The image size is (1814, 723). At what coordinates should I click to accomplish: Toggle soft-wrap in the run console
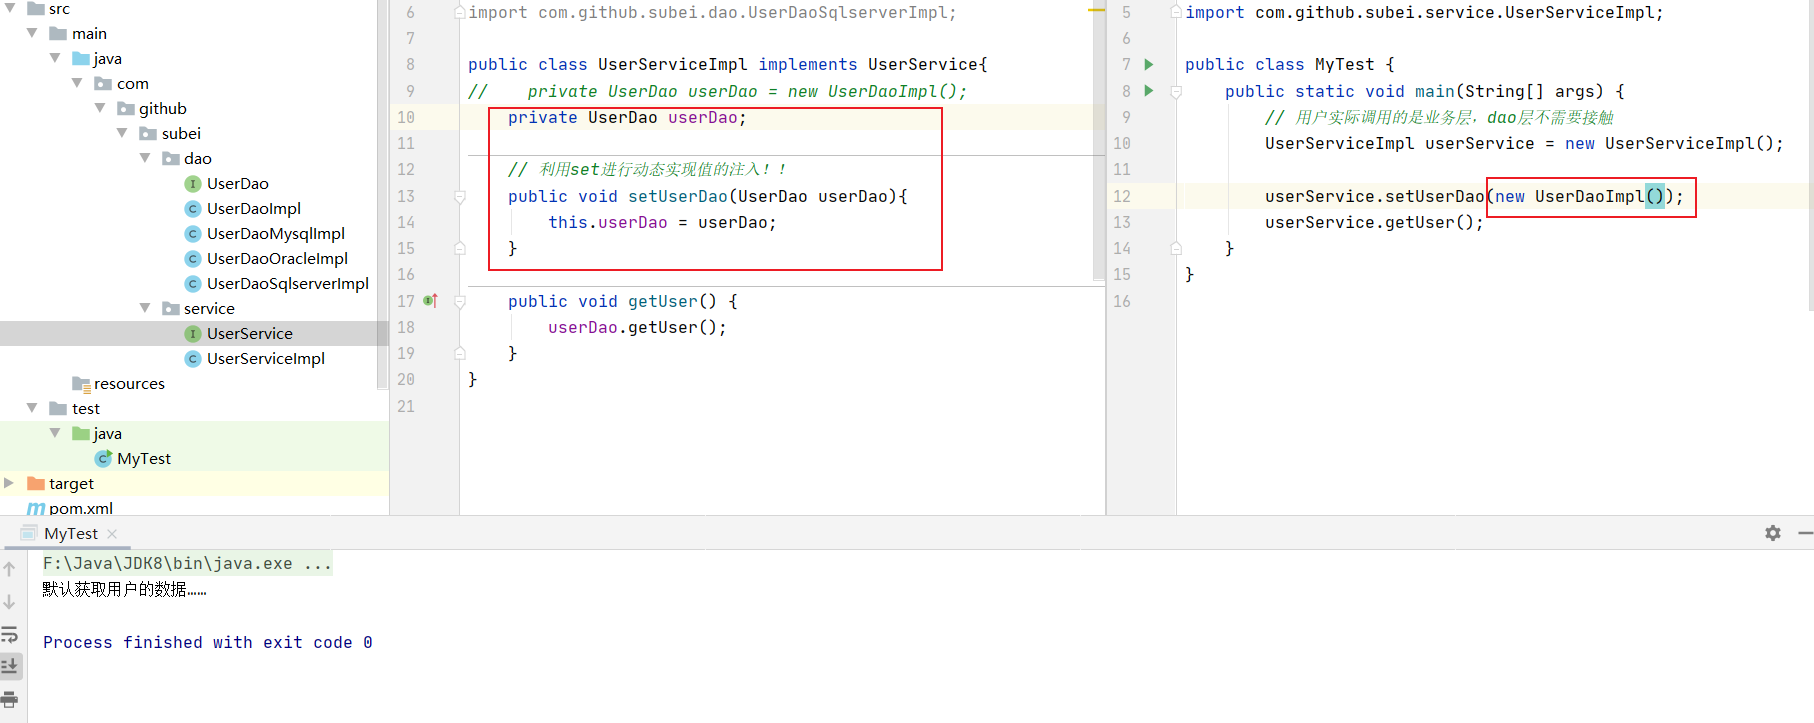click(10, 634)
